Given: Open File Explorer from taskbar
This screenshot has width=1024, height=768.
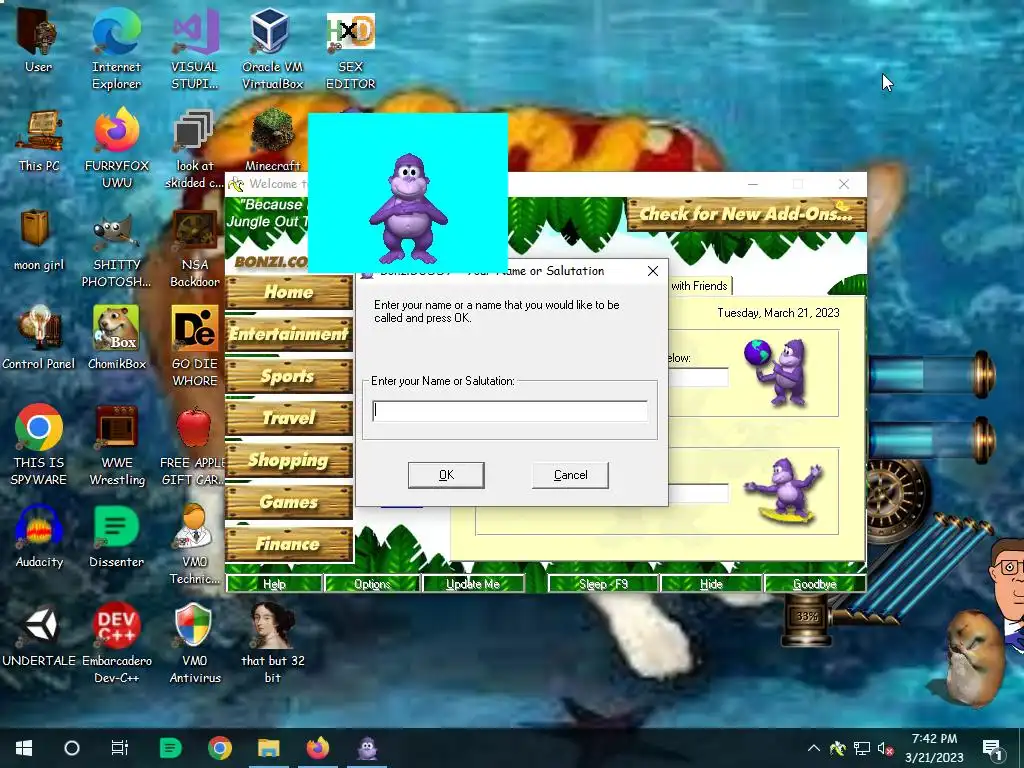Looking at the screenshot, I should coord(268,748).
